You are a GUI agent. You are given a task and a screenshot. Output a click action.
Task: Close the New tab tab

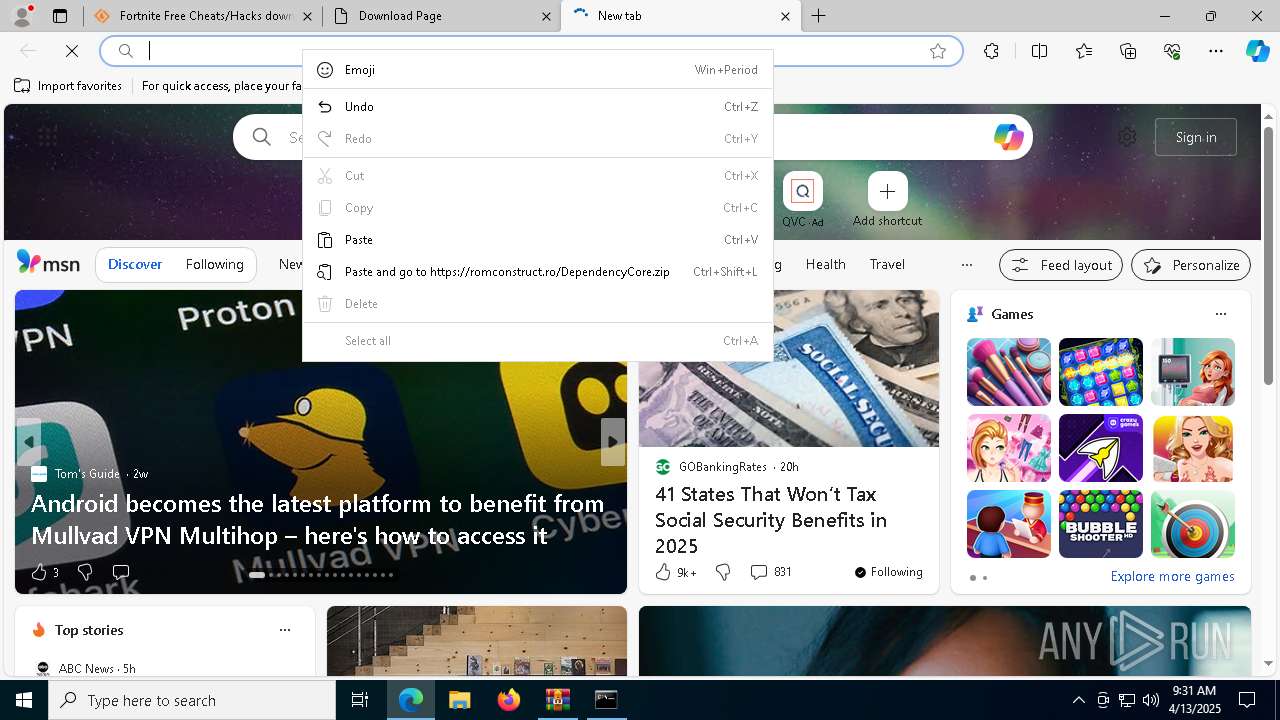click(x=785, y=16)
